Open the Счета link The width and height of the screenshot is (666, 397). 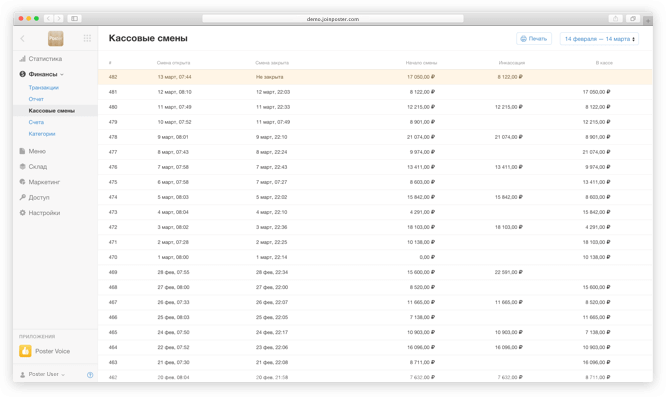click(36, 122)
